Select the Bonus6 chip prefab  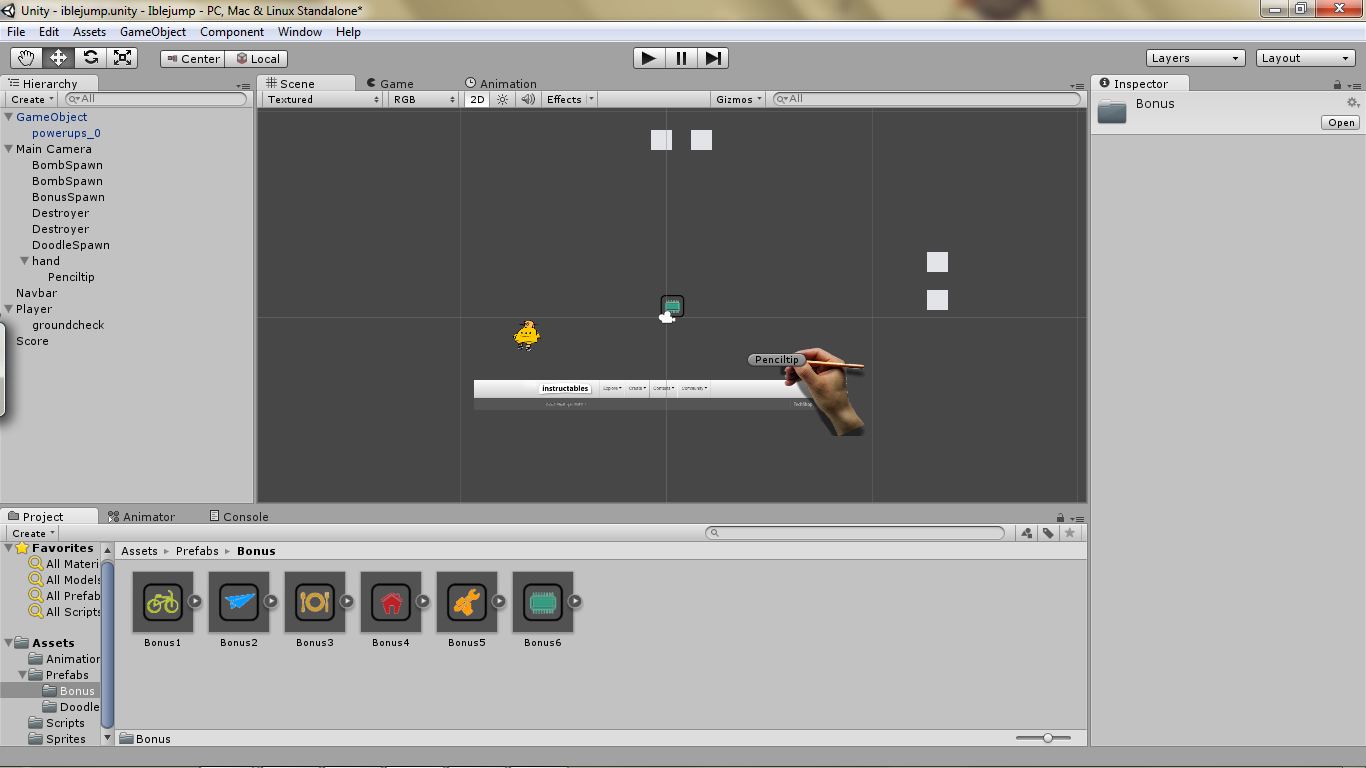[543, 602]
